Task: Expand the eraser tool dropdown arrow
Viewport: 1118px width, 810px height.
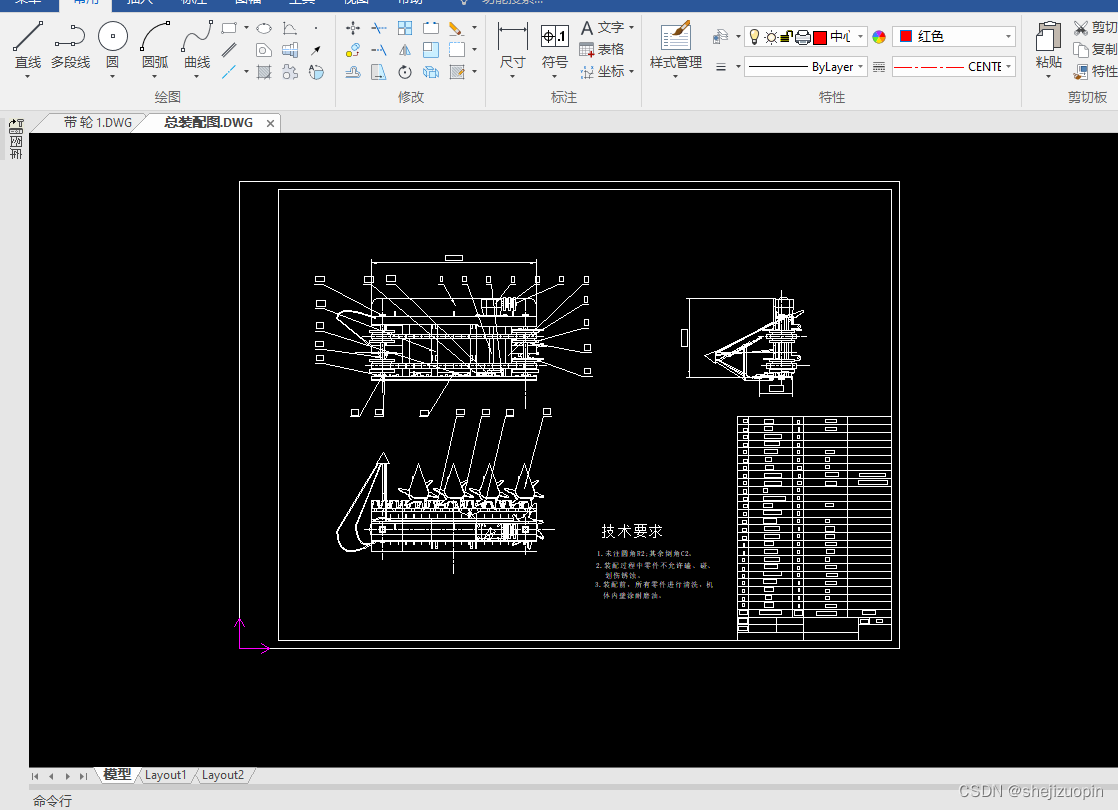Action: [474, 29]
